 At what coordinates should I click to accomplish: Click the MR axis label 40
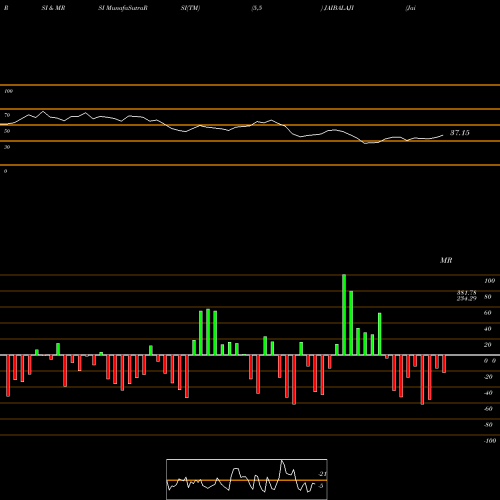pos(488,329)
